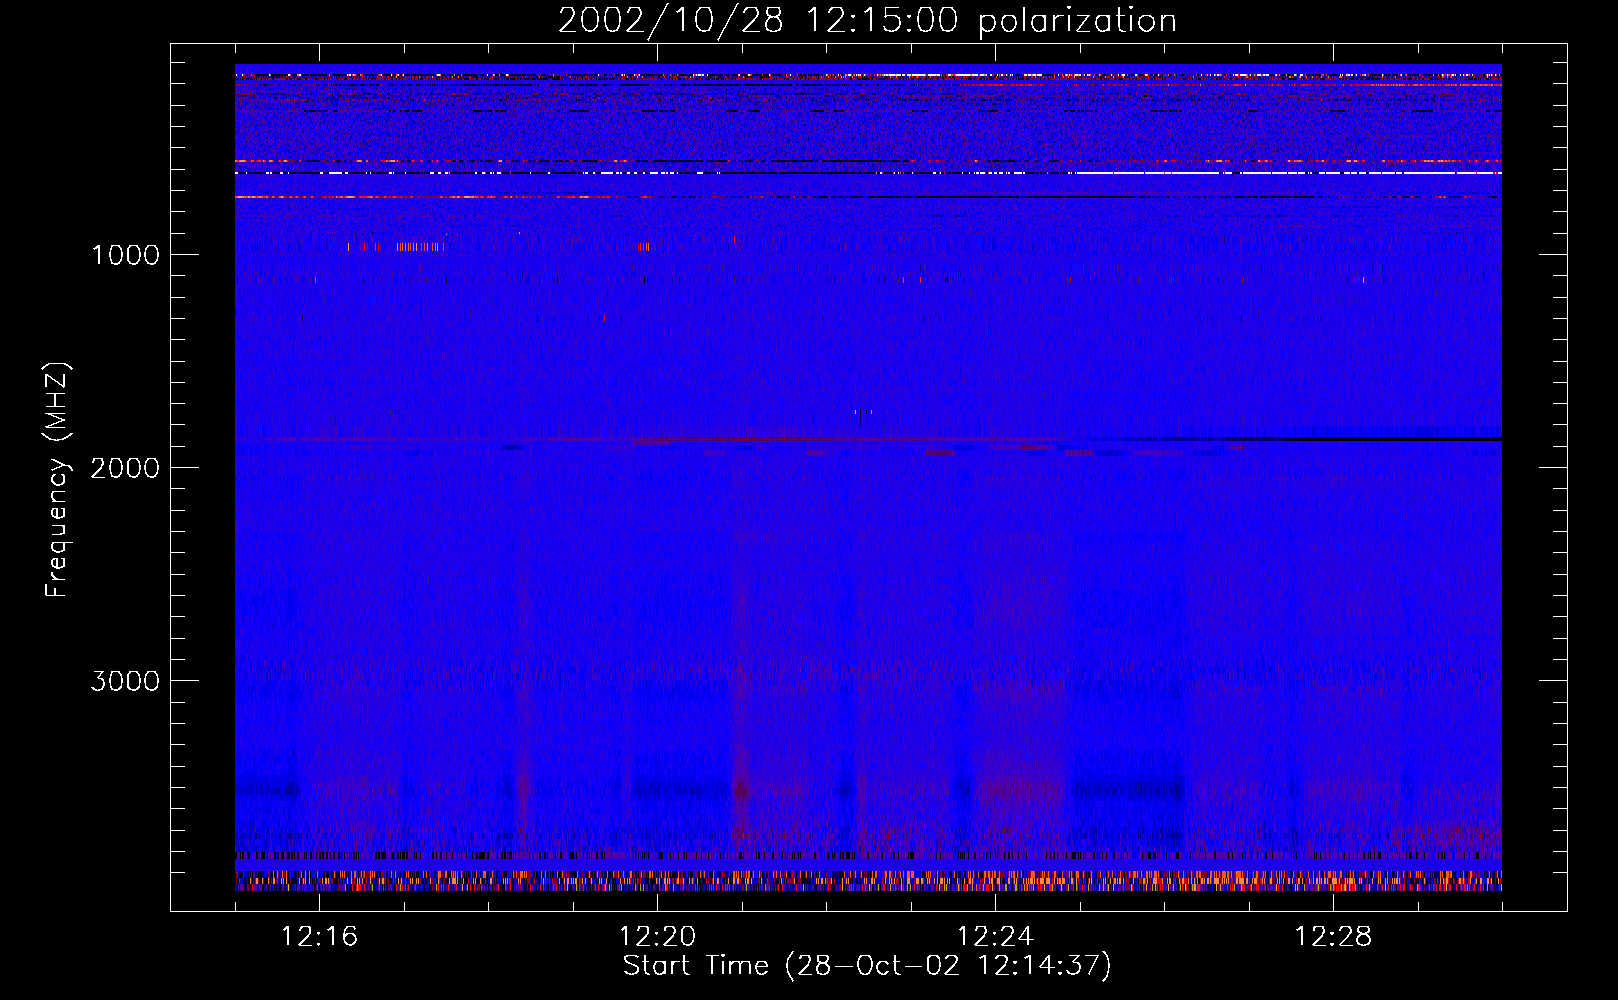Select the 'Start Time (28-Oct-02 12:14:37)' label
The image size is (1618, 1000).
[867, 967]
